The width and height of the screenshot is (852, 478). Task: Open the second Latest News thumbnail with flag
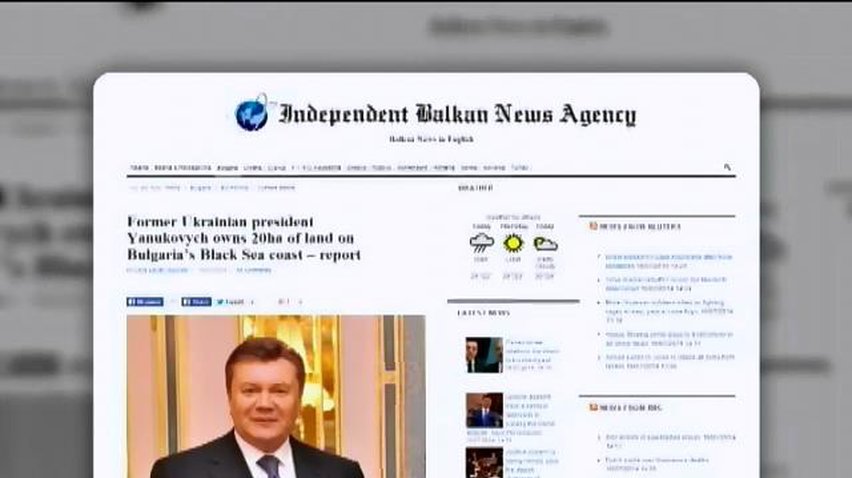pyautogui.click(x=484, y=411)
